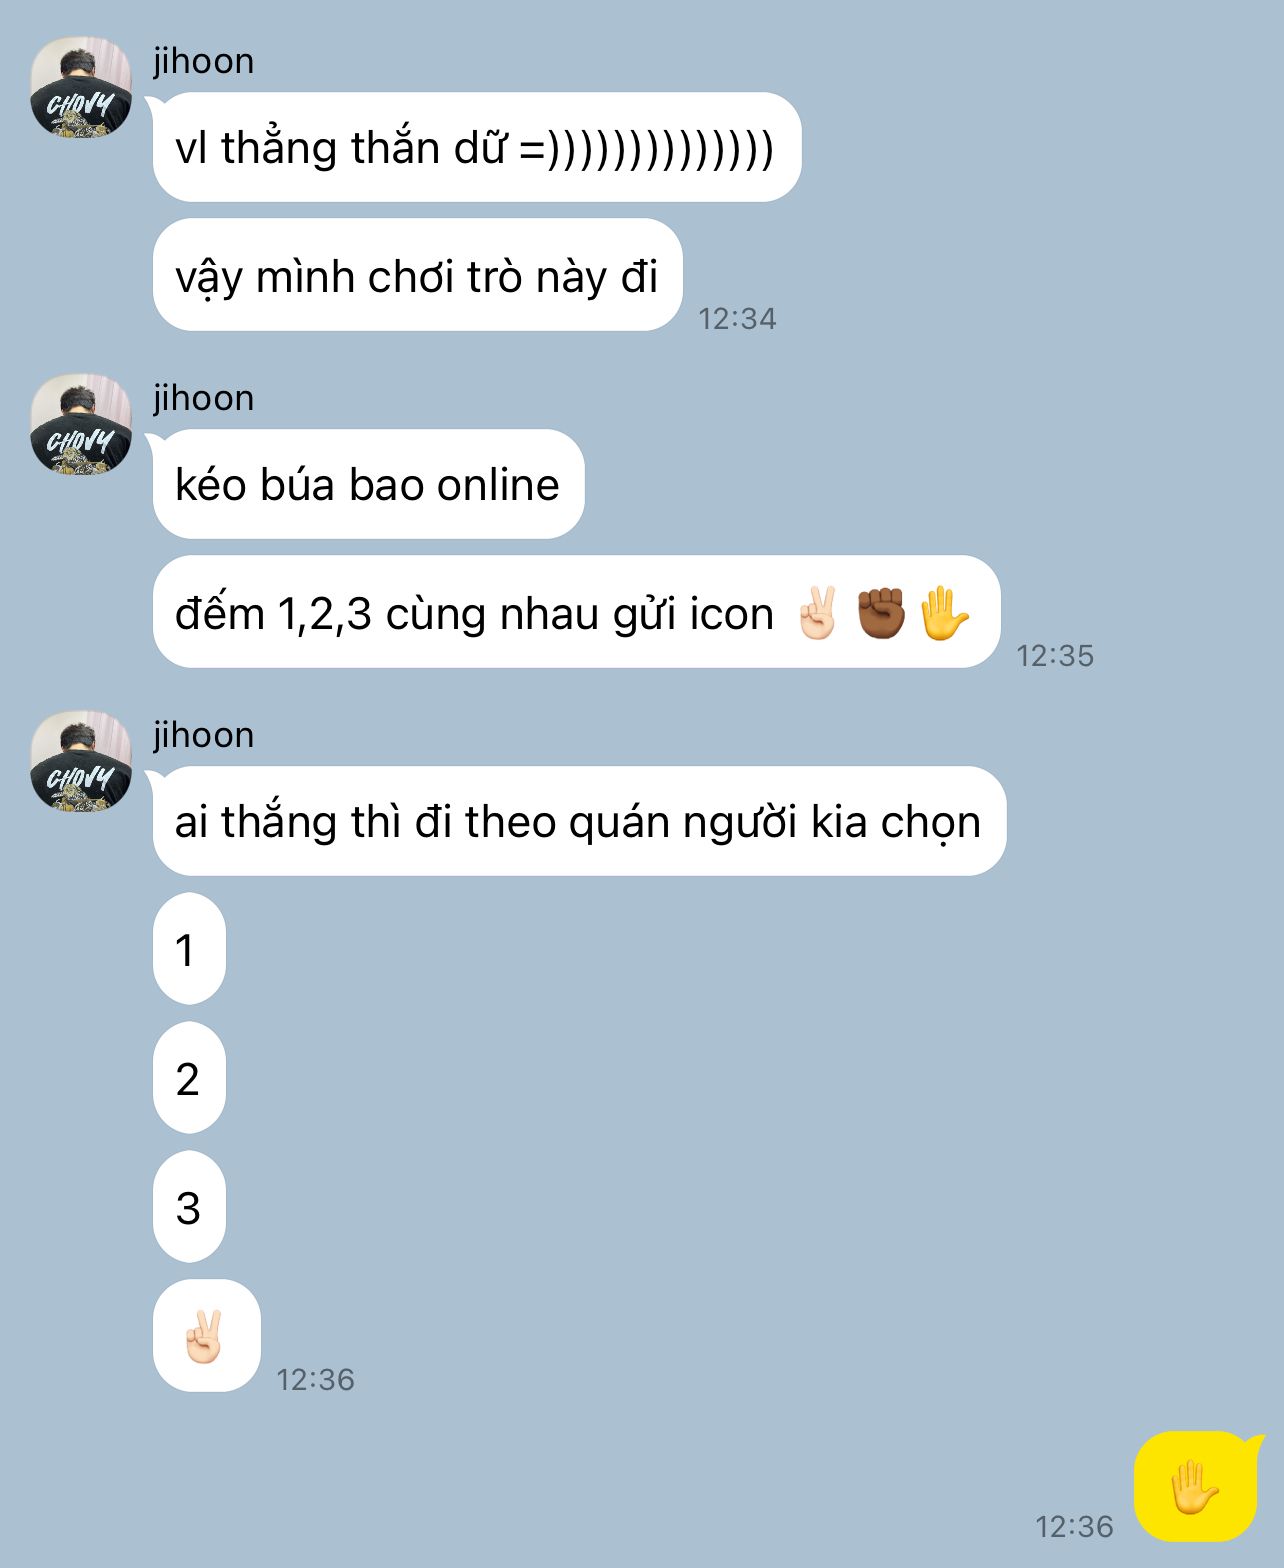Click the victory hand emoji in the icon message
Screen dimensions: 1284x1568
[818, 613]
